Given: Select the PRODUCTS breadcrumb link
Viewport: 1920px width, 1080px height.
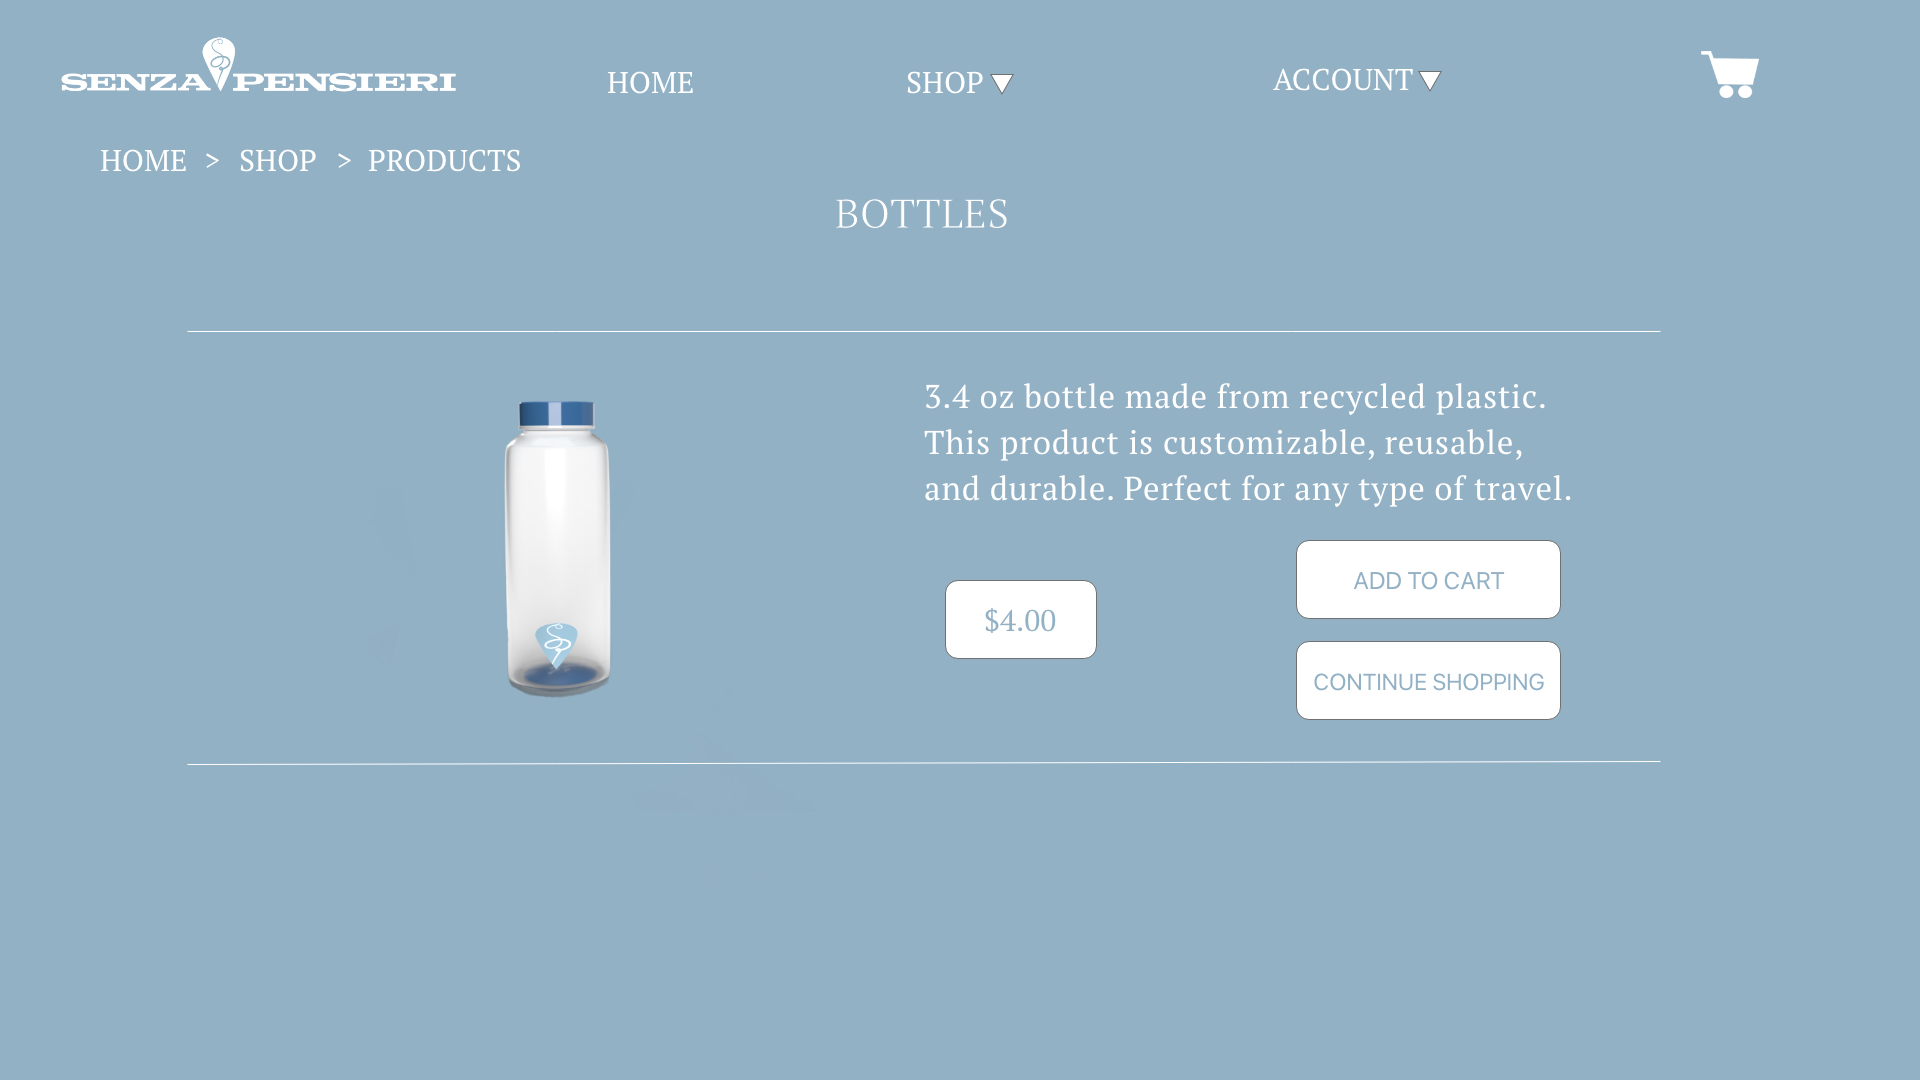Looking at the screenshot, I should point(444,160).
